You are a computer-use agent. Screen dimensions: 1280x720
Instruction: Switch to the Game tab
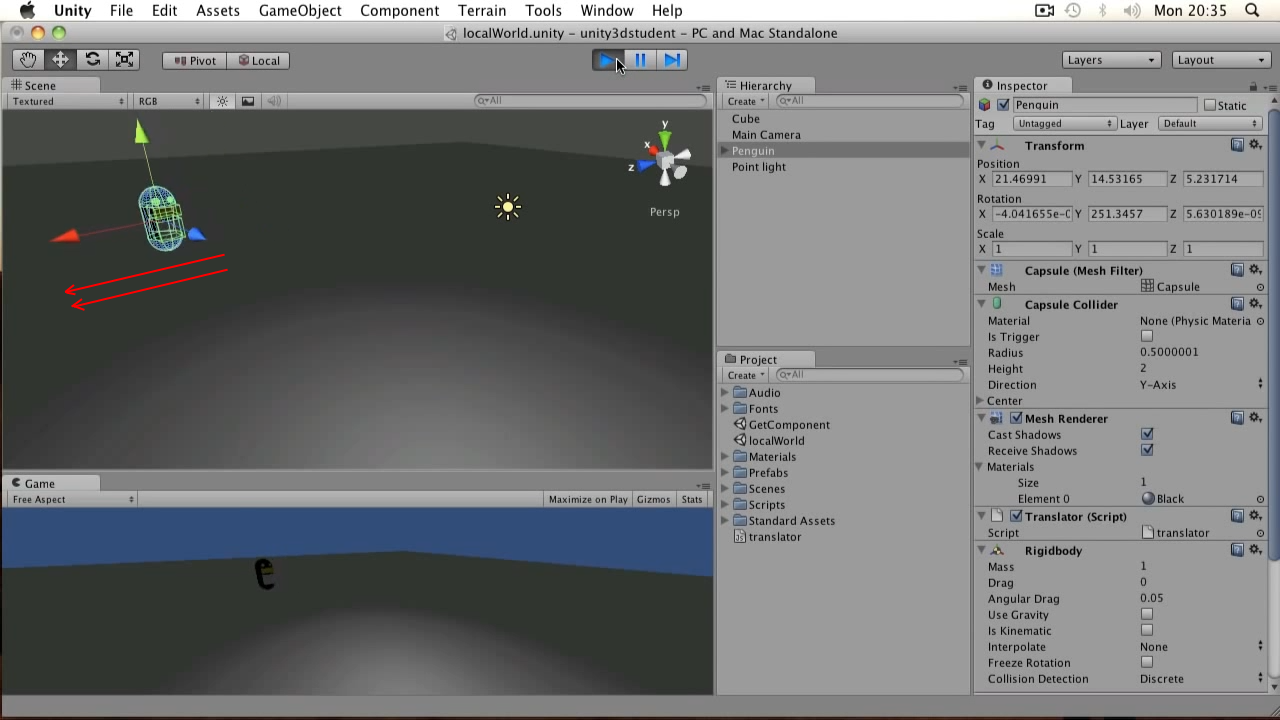[x=40, y=483]
